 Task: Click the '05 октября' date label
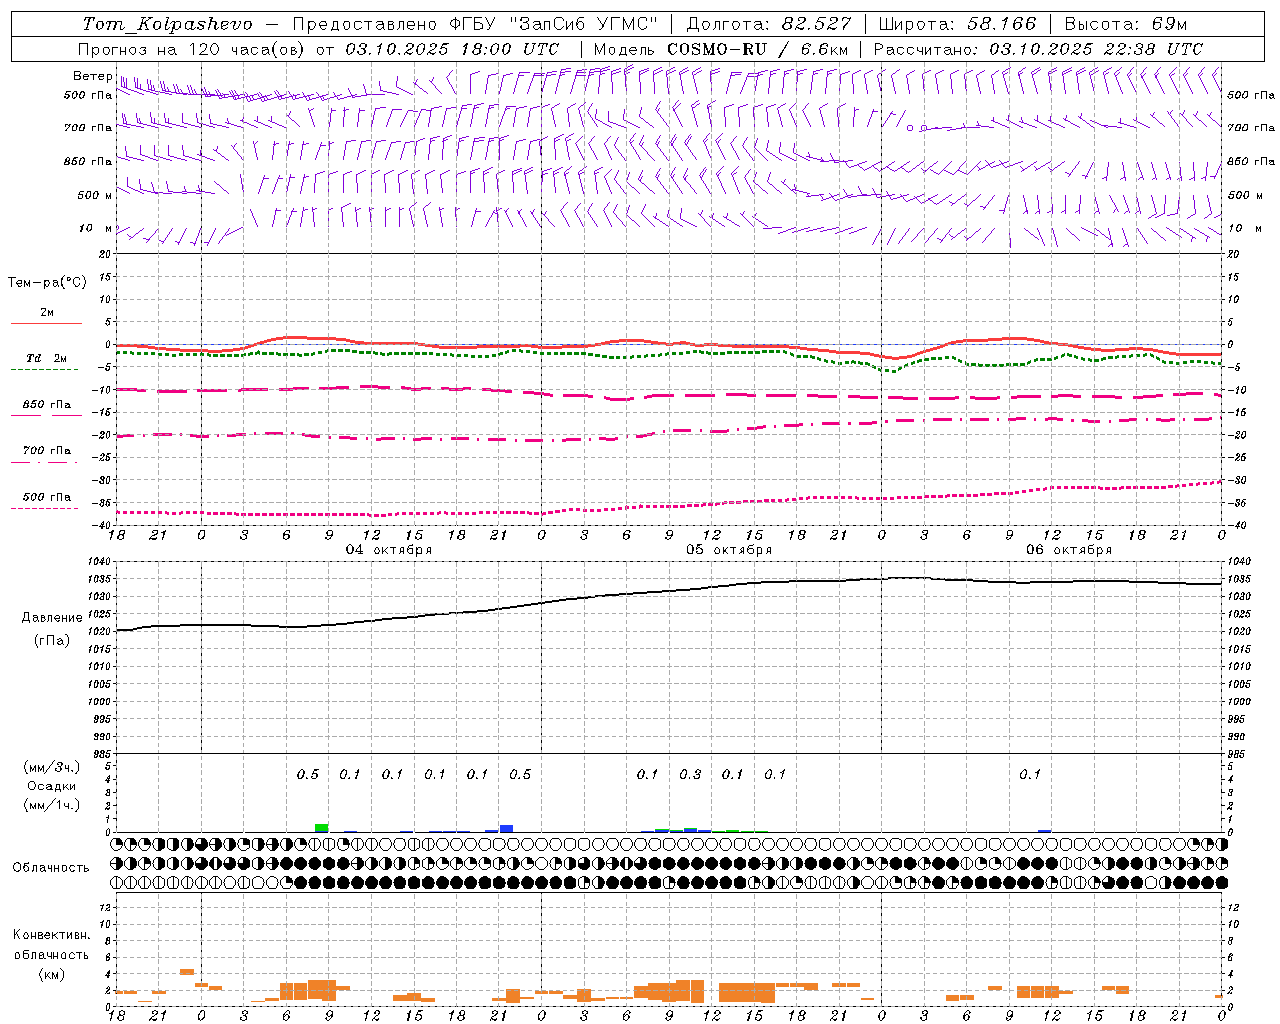pos(729,550)
